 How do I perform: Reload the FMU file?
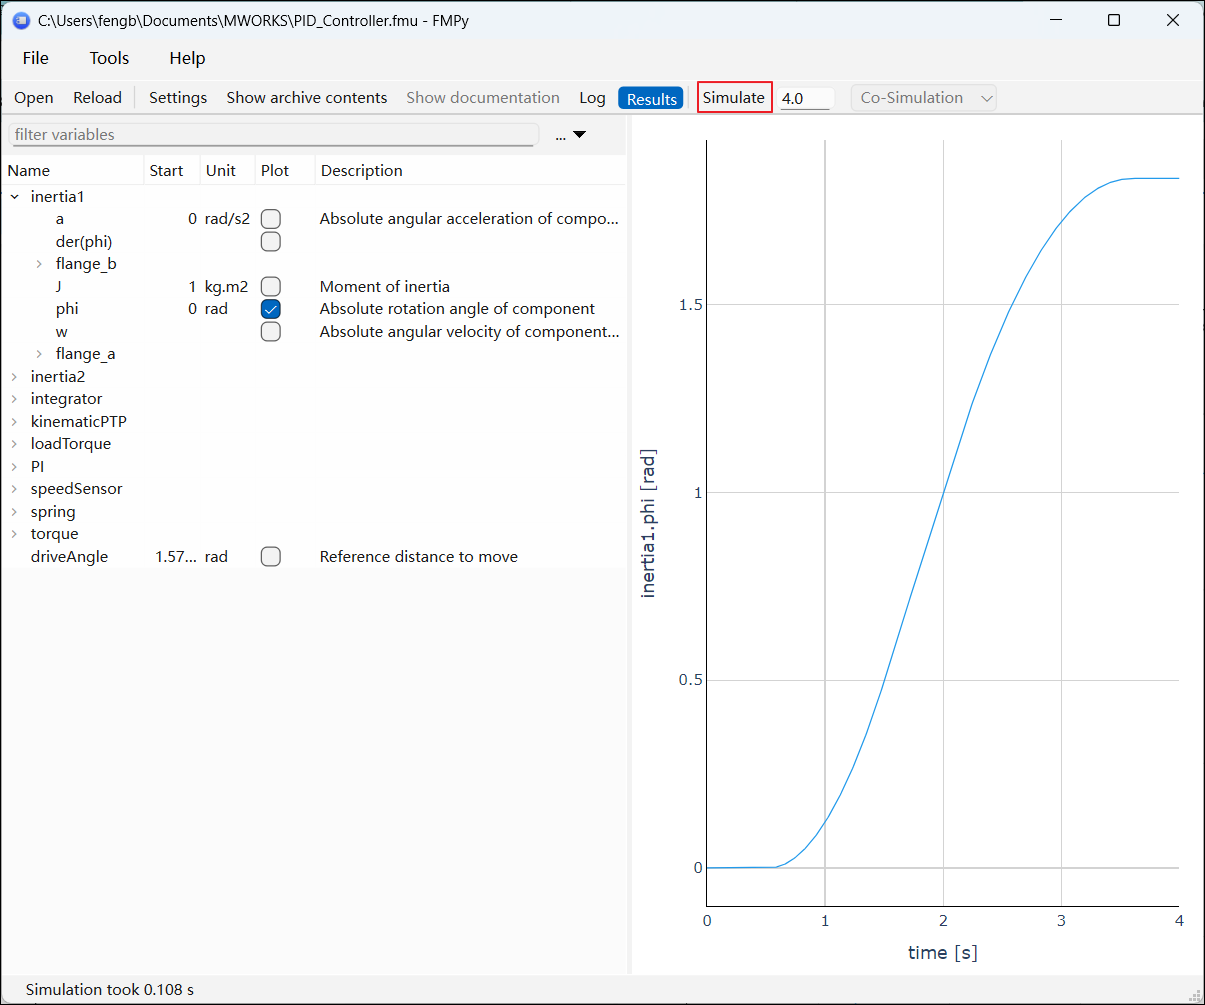[x=97, y=98]
